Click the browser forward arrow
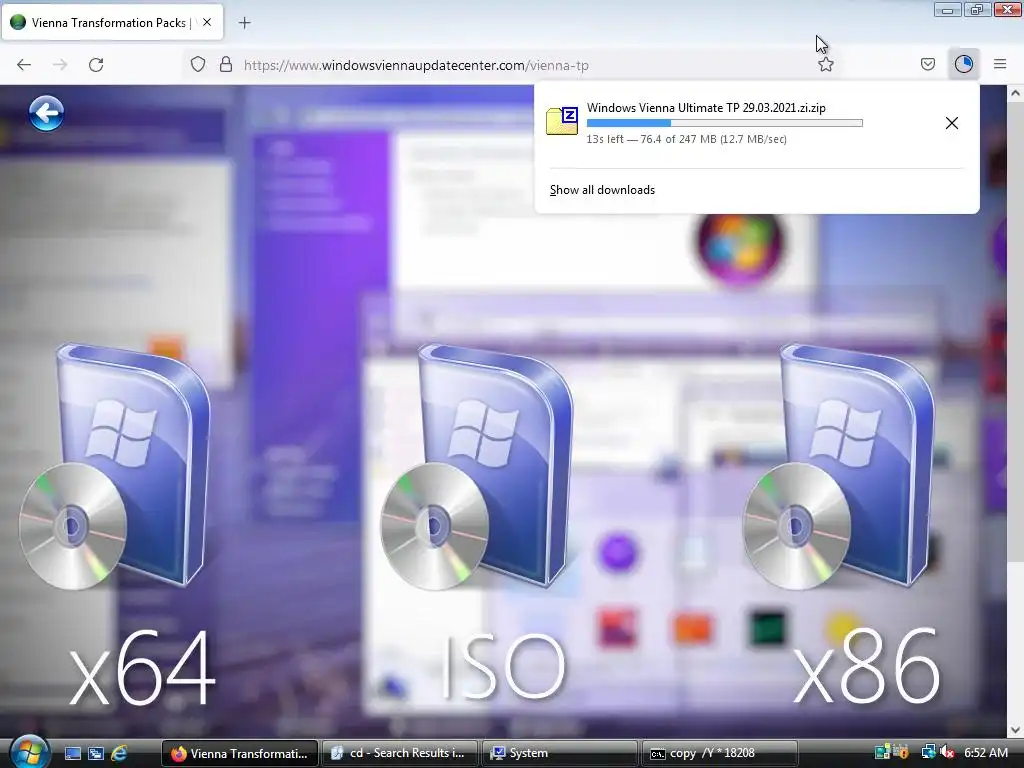The image size is (1024, 768). pyautogui.click(x=60, y=65)
